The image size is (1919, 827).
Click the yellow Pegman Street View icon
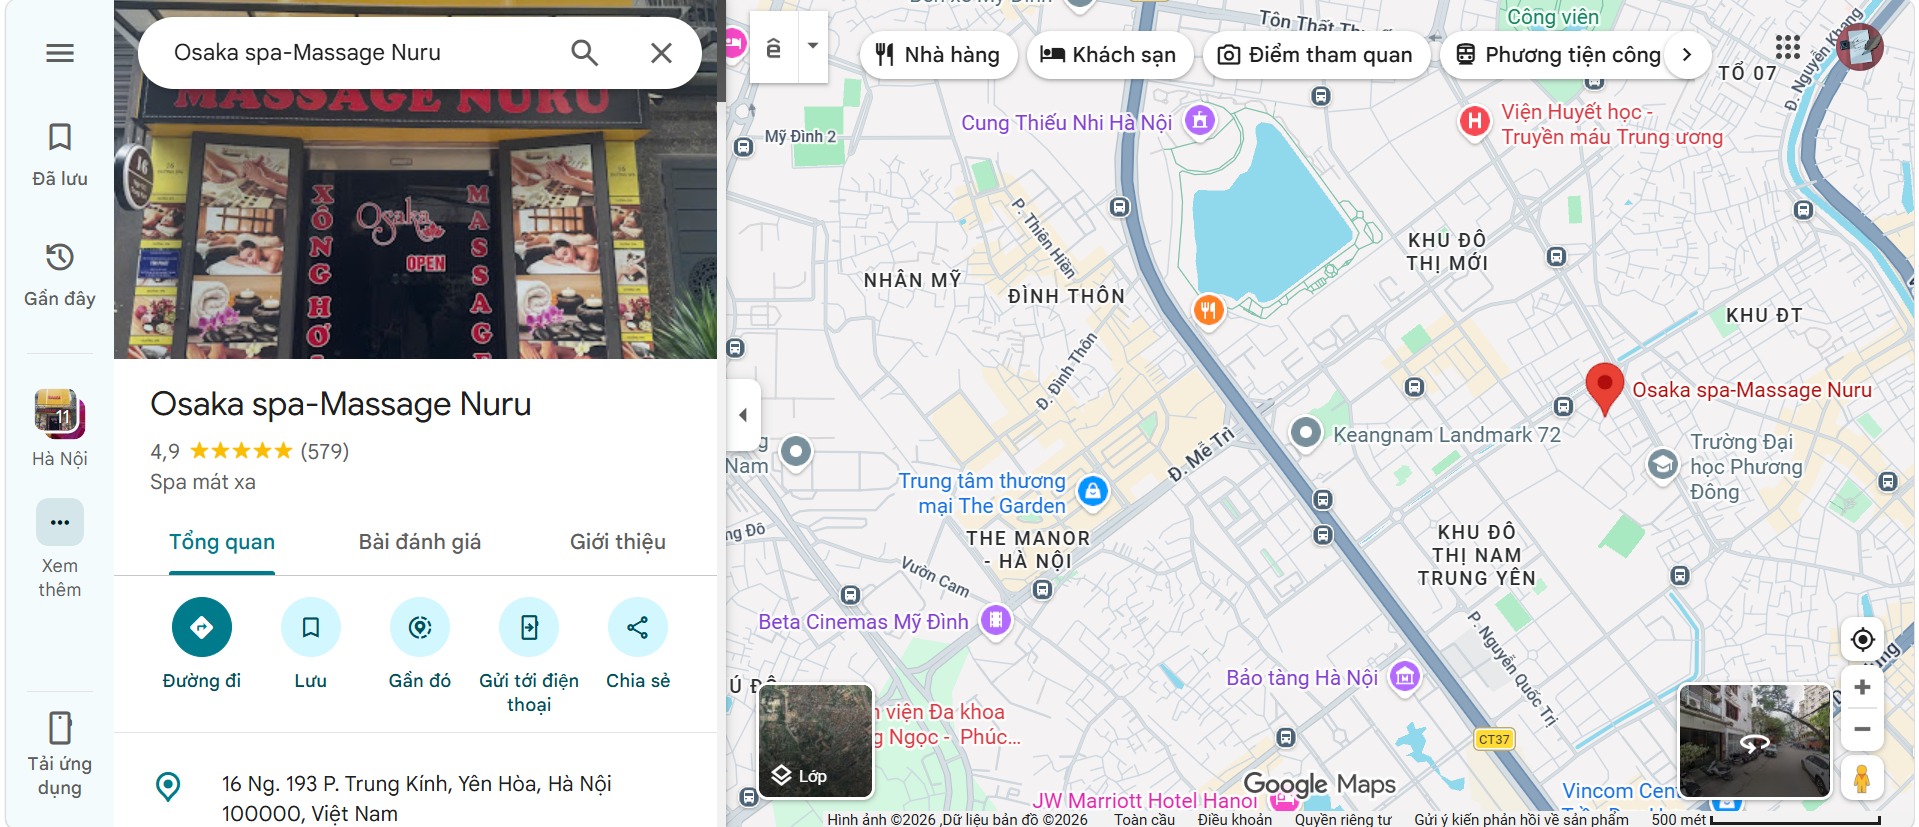click(x=1862, y=777)
